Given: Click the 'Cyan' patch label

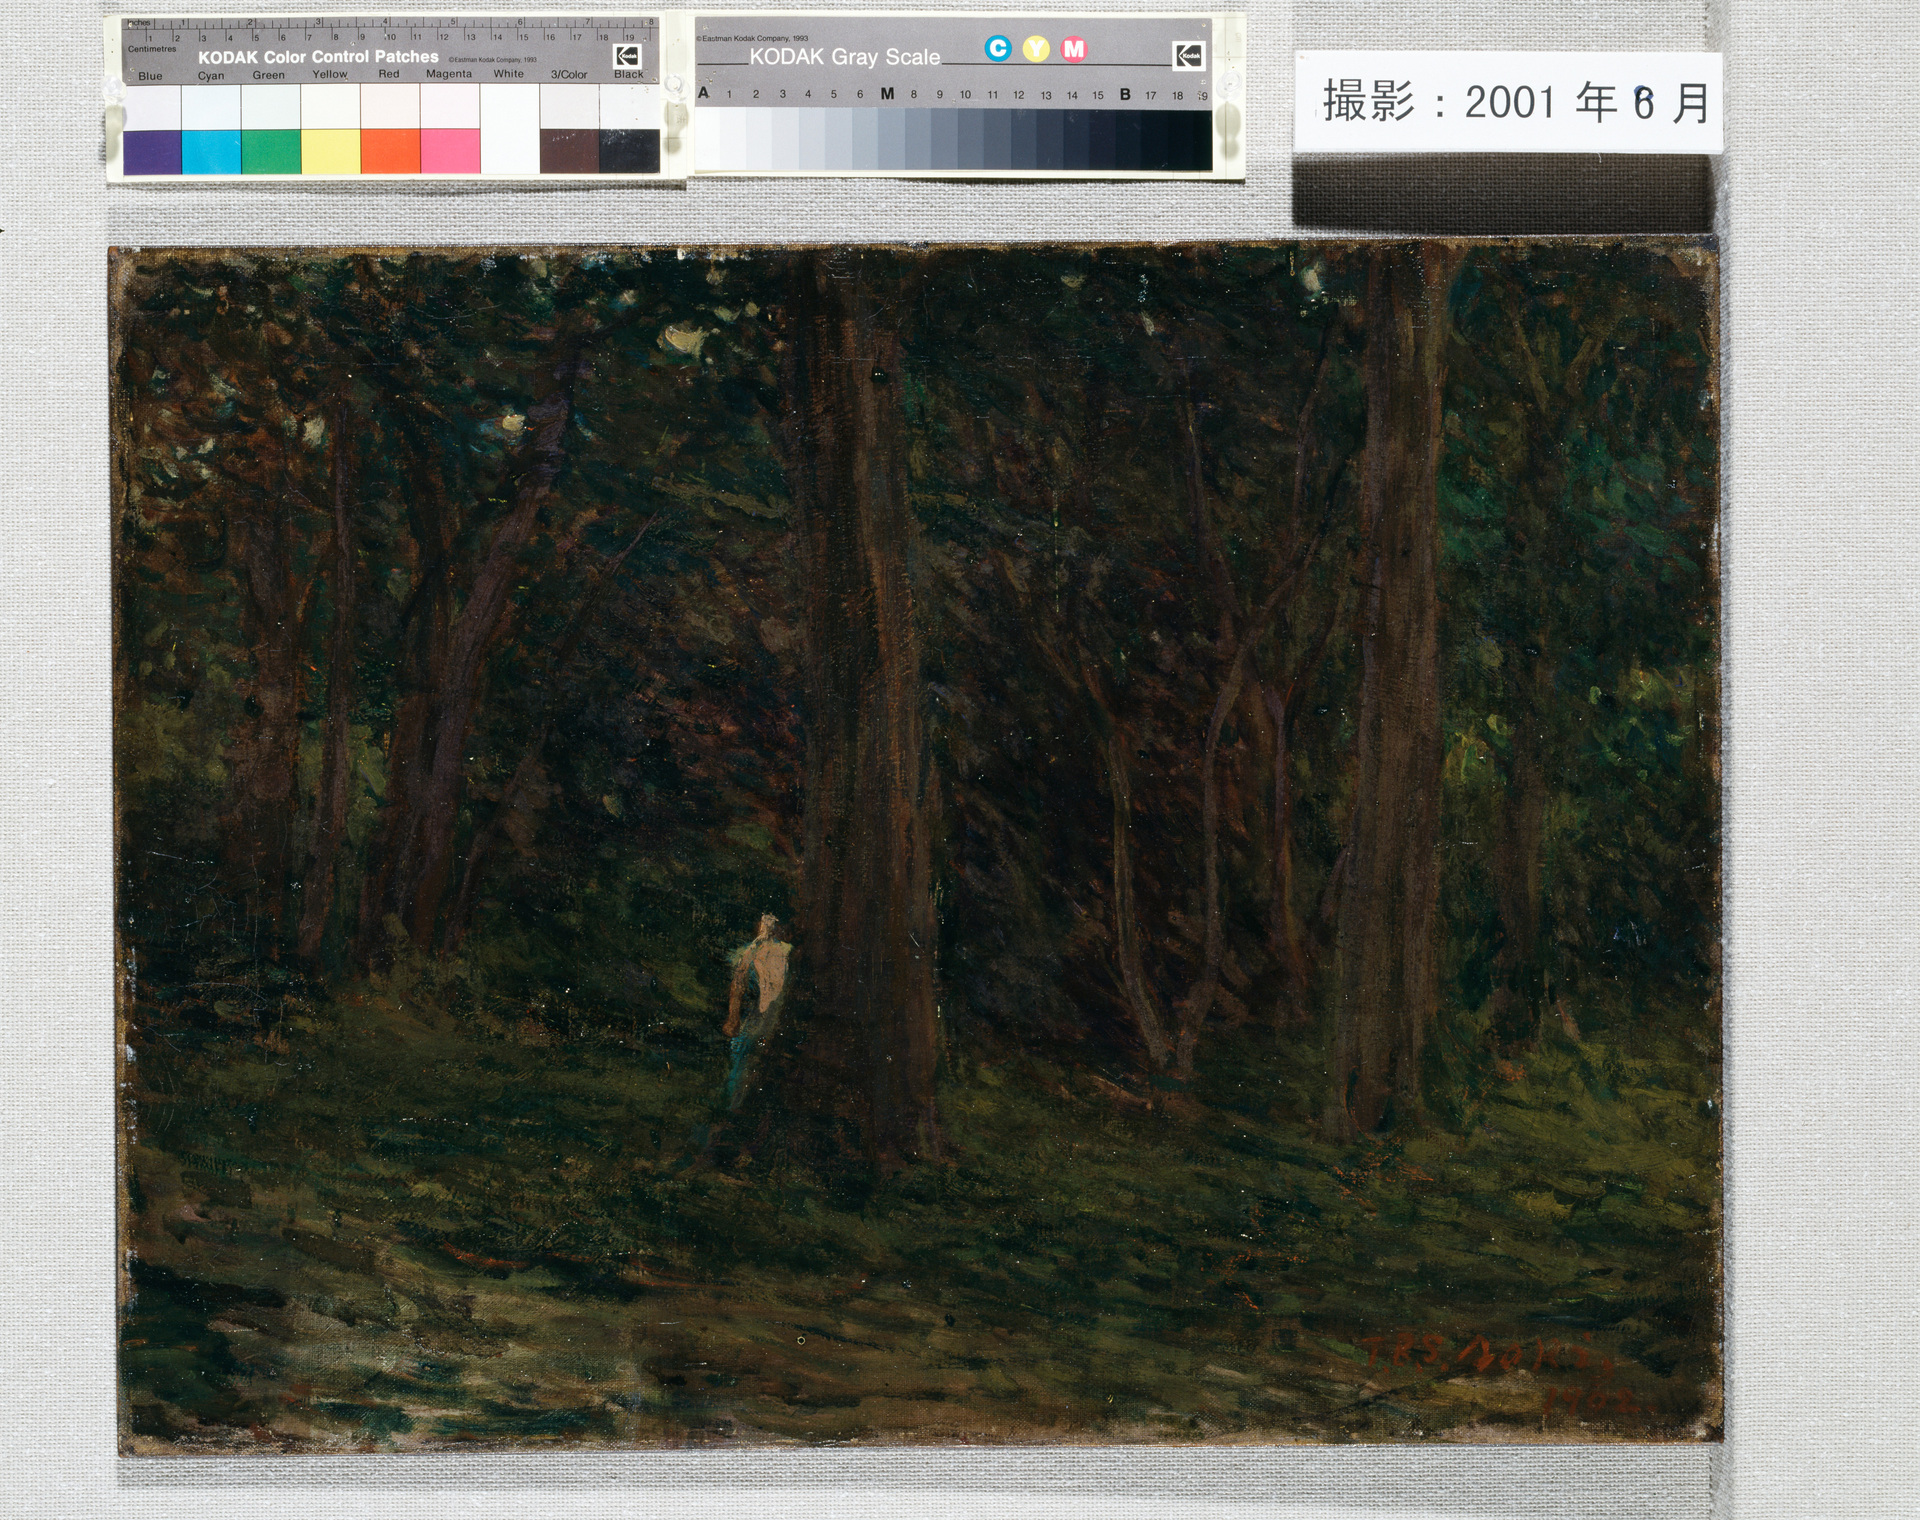Looking at the screenshot, I should click(211, 76).
